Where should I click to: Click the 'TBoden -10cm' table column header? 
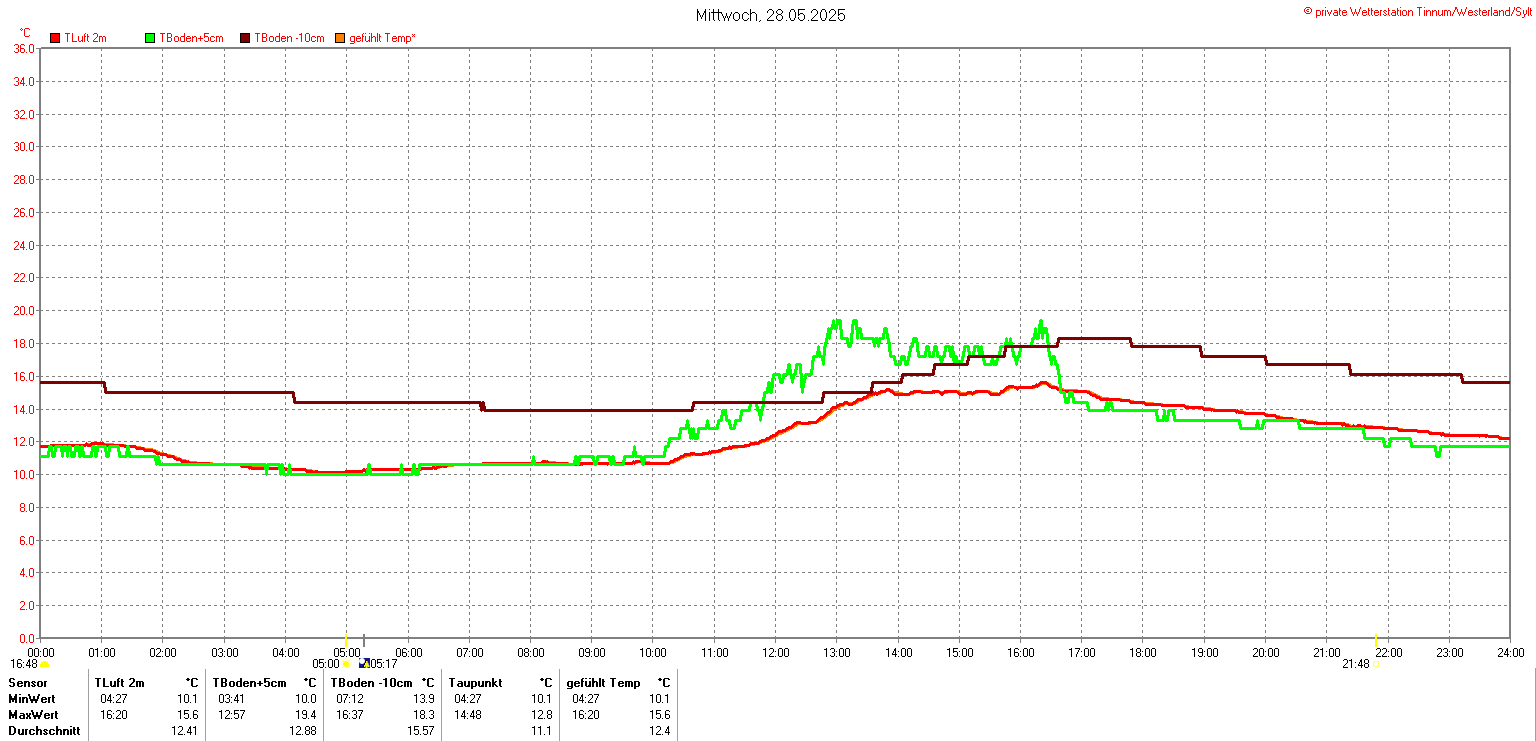[x=370, y=683]
